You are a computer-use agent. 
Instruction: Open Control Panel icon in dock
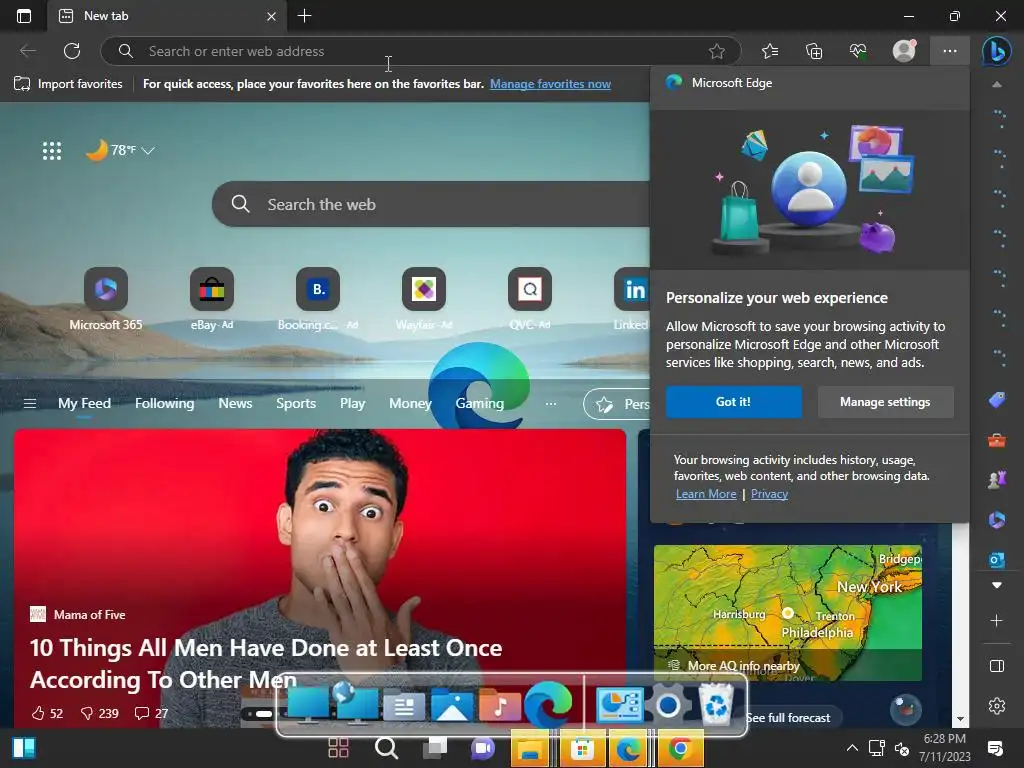[619, 705]
